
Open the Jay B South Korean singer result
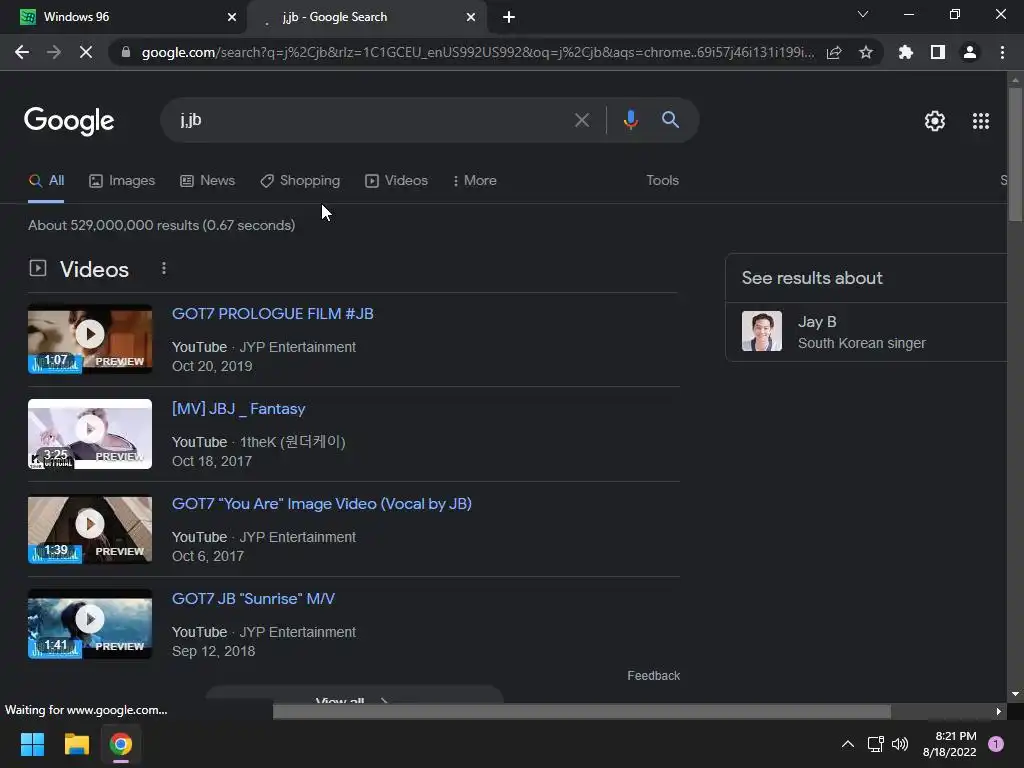click(866, 332)
